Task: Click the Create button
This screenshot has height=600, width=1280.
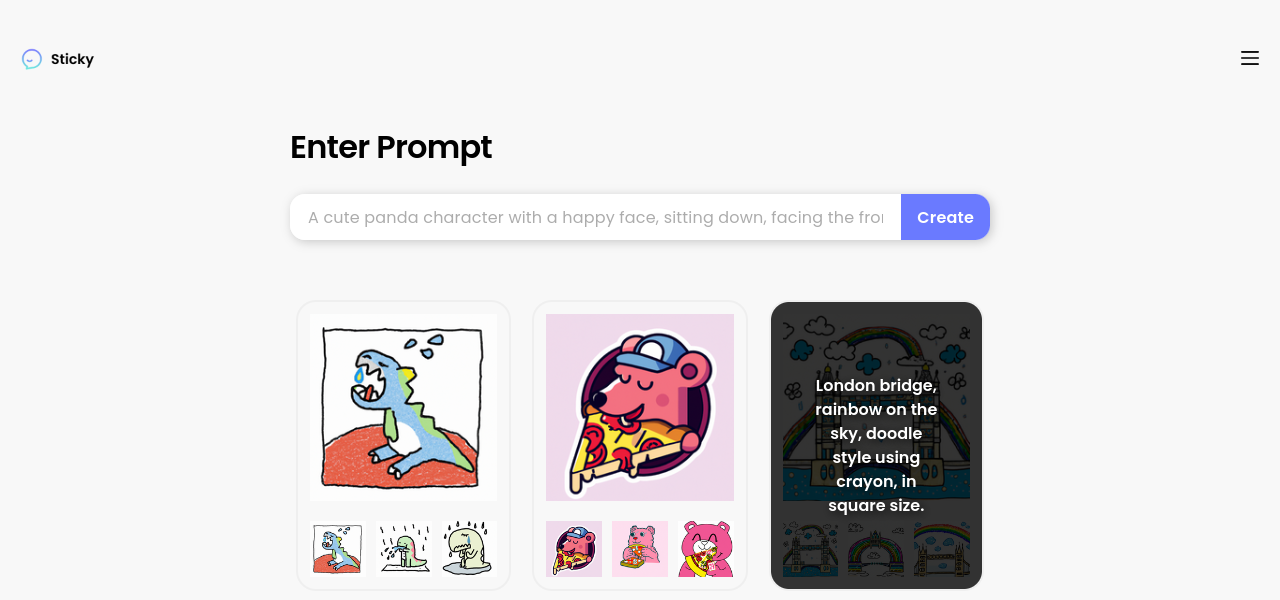Action: tap(945, 217)
